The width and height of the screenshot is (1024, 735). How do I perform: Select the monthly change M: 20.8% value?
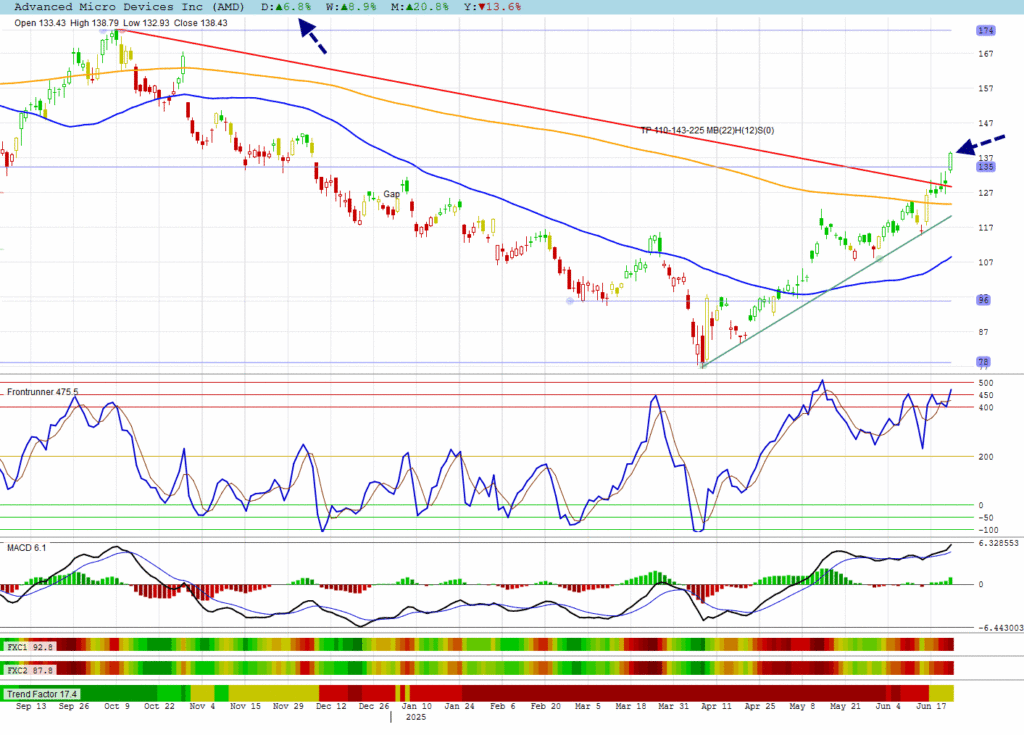pos(420,7)
